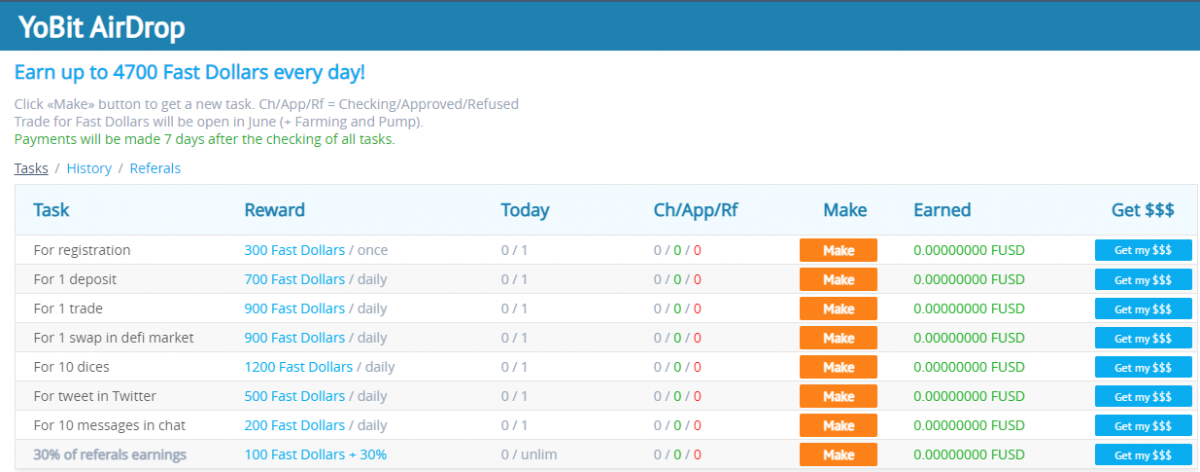Open the Tasks tab
Image resolution: width=1200 pixels, height=472 pixels.
click(31, 168)
